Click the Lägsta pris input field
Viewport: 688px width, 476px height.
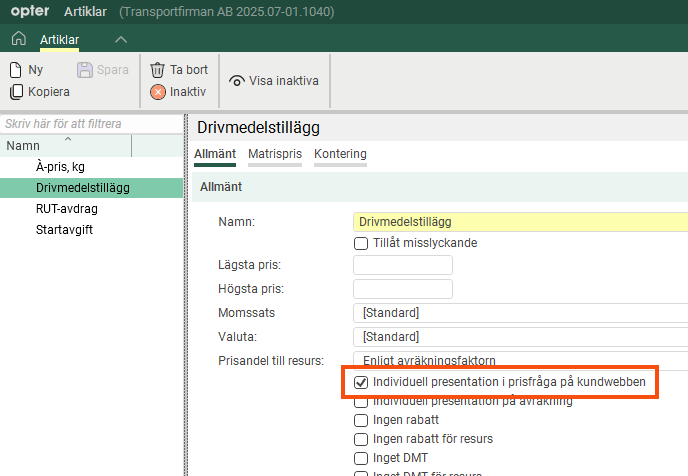(403, 265)
